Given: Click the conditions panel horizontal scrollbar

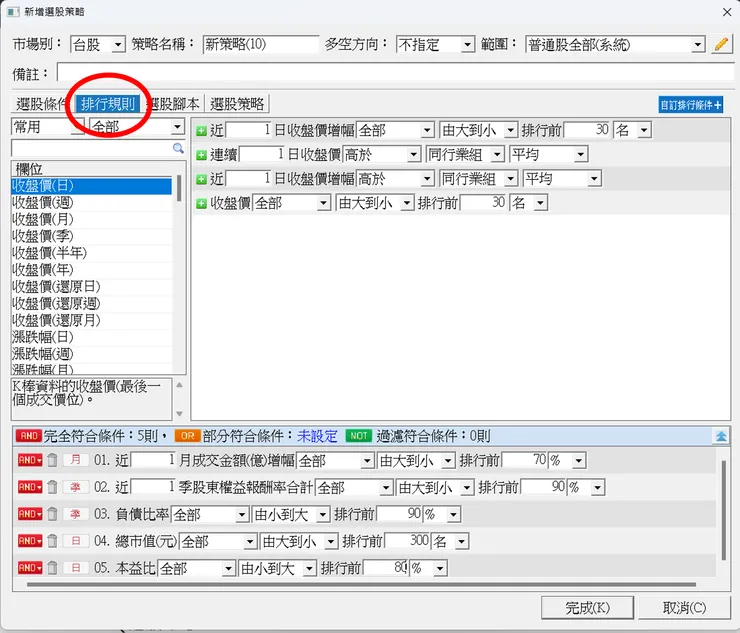Looking at the screenshot, I should pos(361,584).
